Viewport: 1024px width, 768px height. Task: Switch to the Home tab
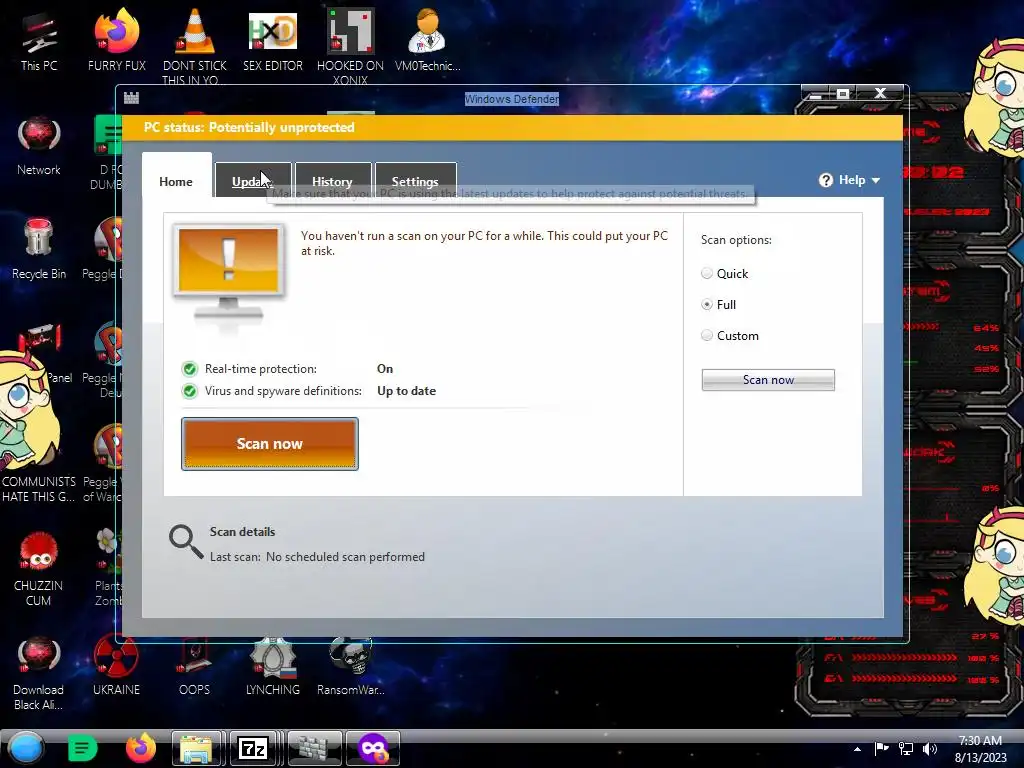[176, 182]
